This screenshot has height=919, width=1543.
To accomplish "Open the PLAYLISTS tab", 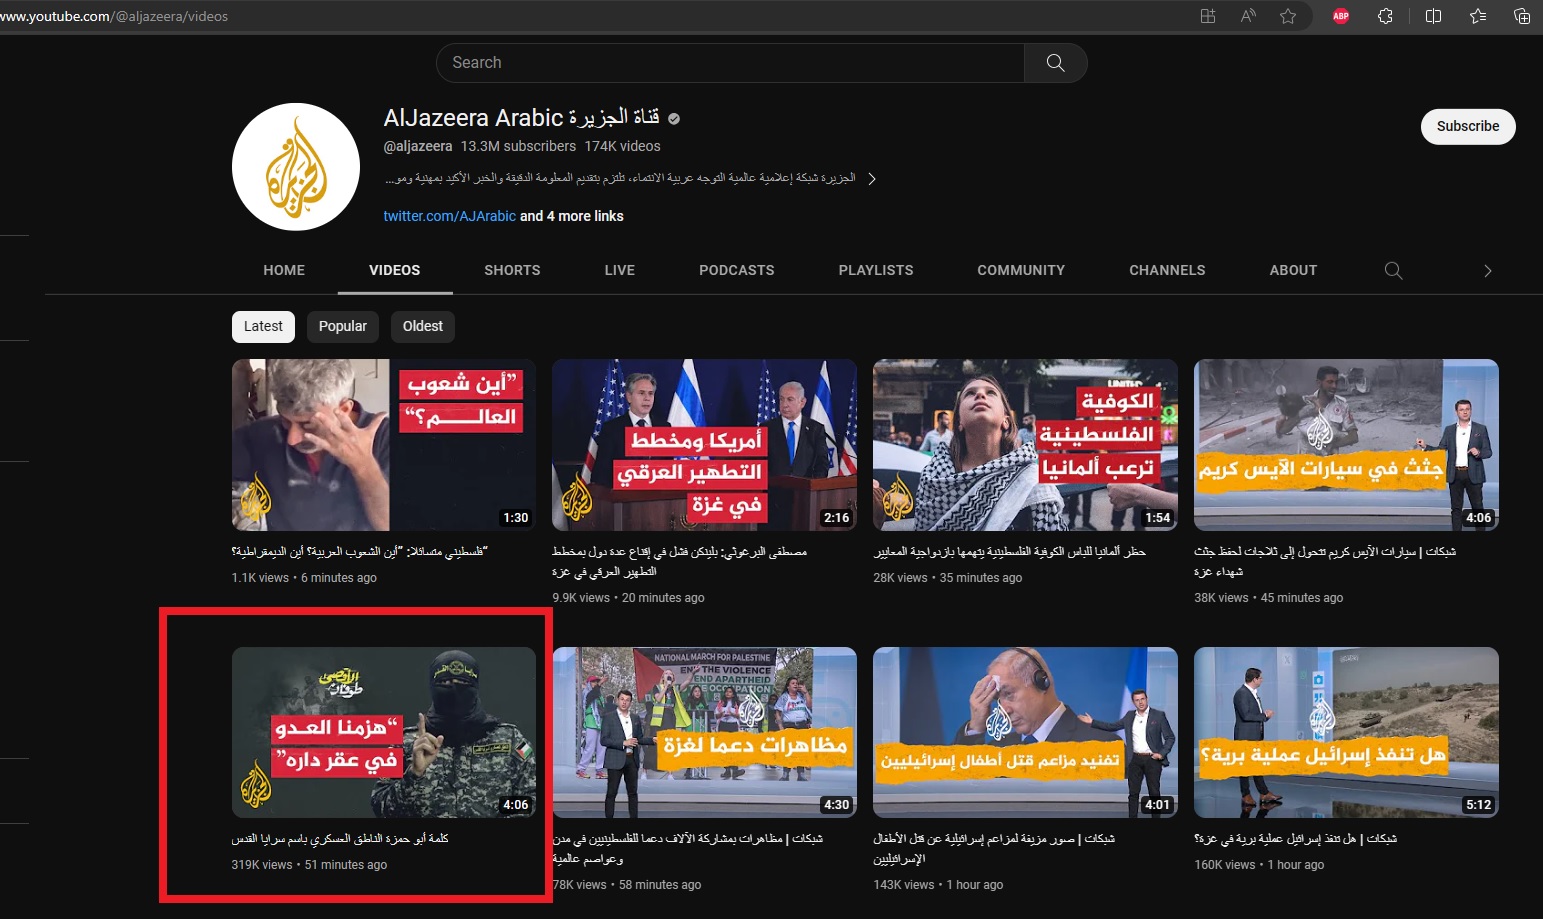I will [876, 270].
